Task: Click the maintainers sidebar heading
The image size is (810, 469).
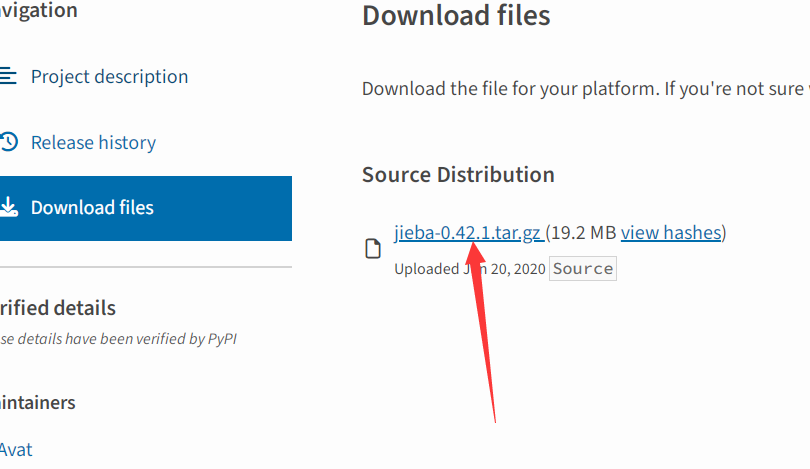Action: tap(38, 402)
